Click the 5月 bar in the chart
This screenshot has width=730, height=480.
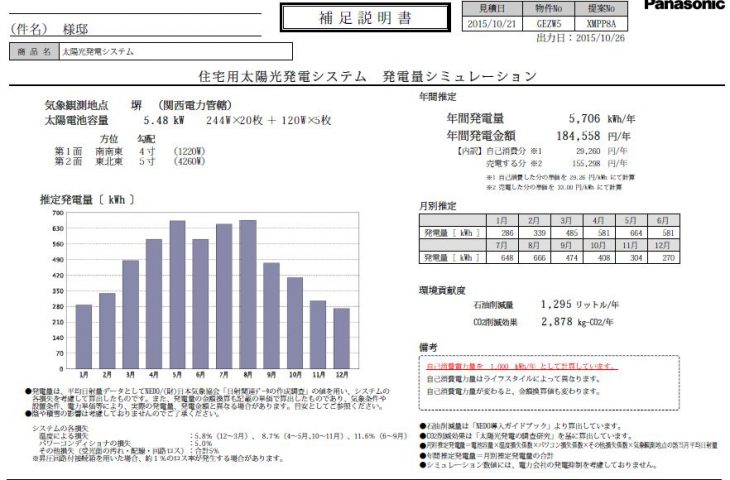coord(177,295)
